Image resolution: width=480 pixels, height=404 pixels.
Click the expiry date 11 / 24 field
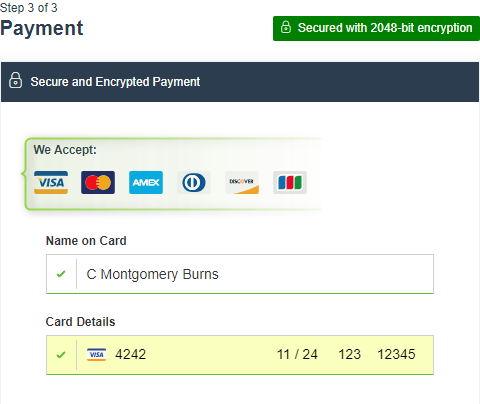click(x=297, y=354)
